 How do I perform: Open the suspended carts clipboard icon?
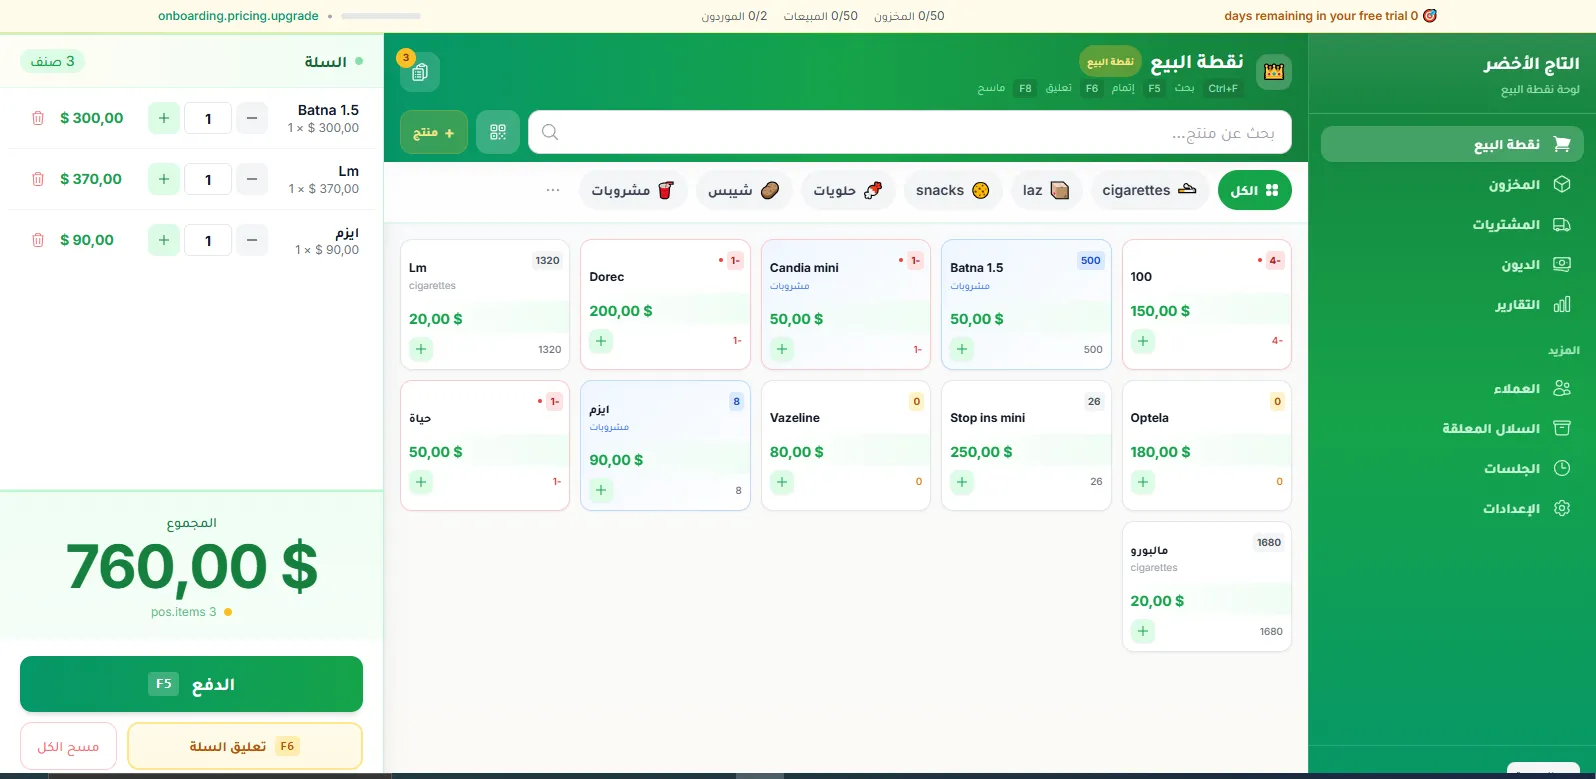click(x=420, y=72)
